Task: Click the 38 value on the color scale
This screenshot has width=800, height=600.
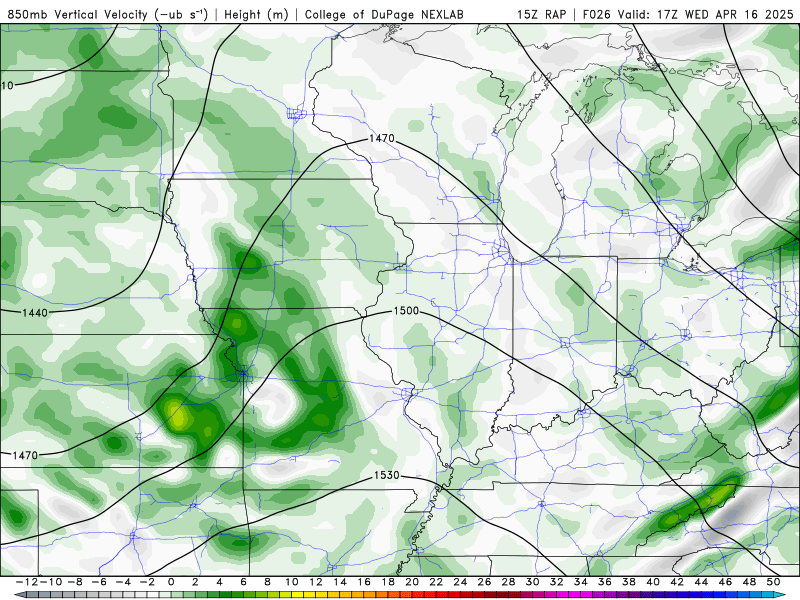Action: click(629, 582)
